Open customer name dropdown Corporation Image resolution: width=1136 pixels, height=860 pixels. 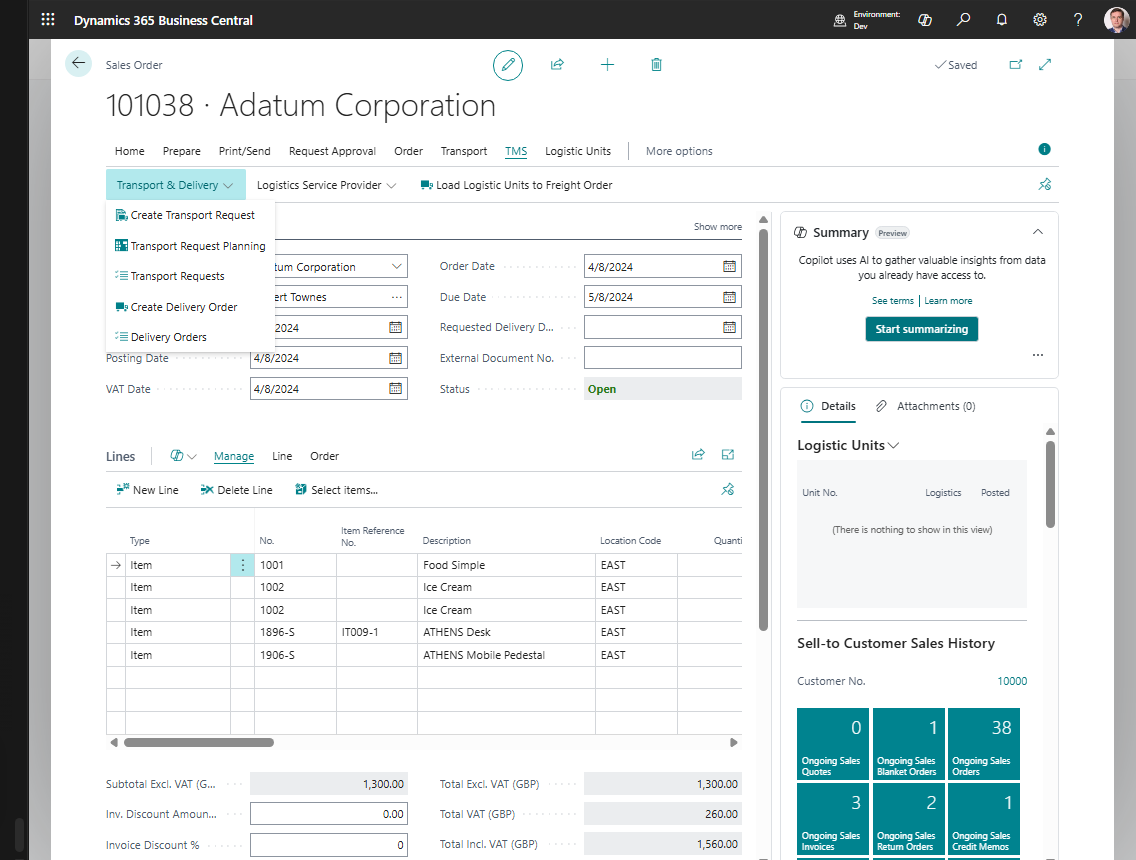397,267
